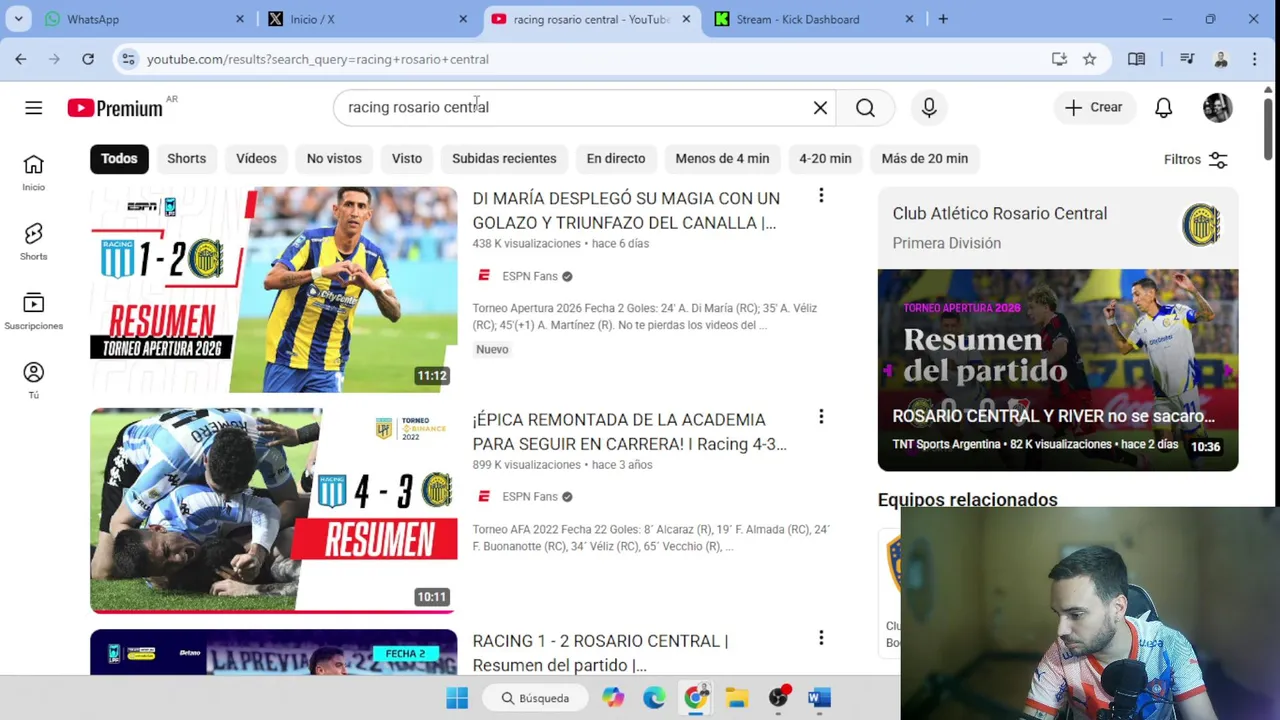The width and height of the screenshot is (1280, 720).
Task: Visit ESPN Fans channel under the Racing 4-3 video
Action: click(530, 497)
